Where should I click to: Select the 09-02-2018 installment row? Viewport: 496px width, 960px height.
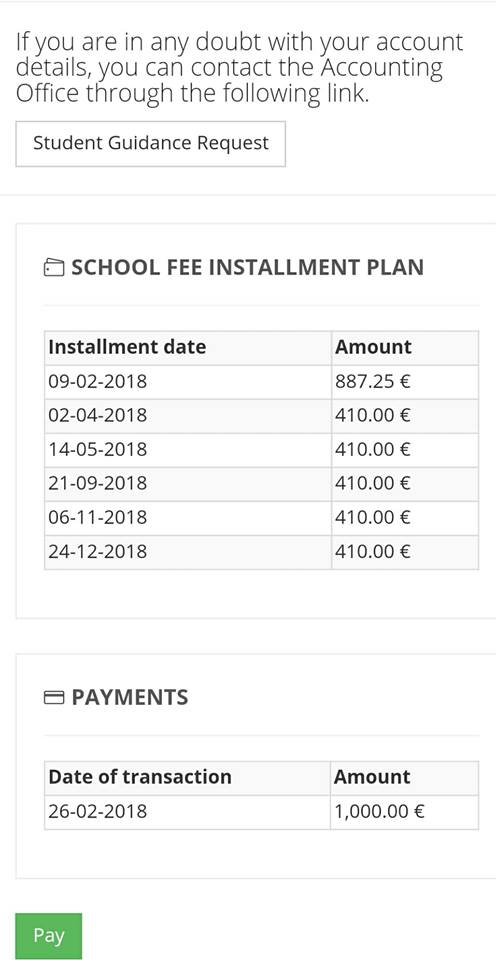(x=261, y=382)
